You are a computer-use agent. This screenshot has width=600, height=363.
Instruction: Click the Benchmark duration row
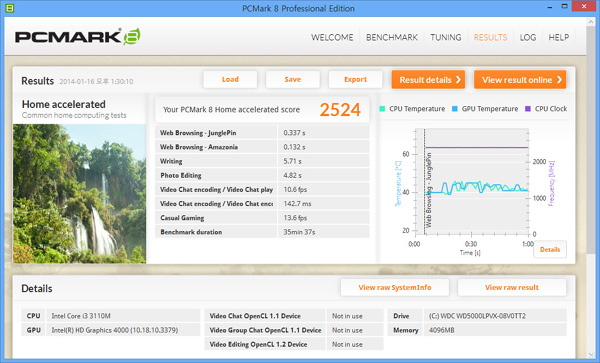click(262, 232)
